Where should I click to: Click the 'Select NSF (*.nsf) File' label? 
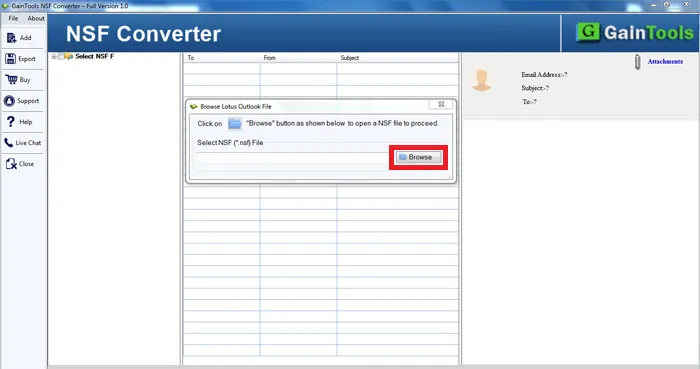[230, 143]
